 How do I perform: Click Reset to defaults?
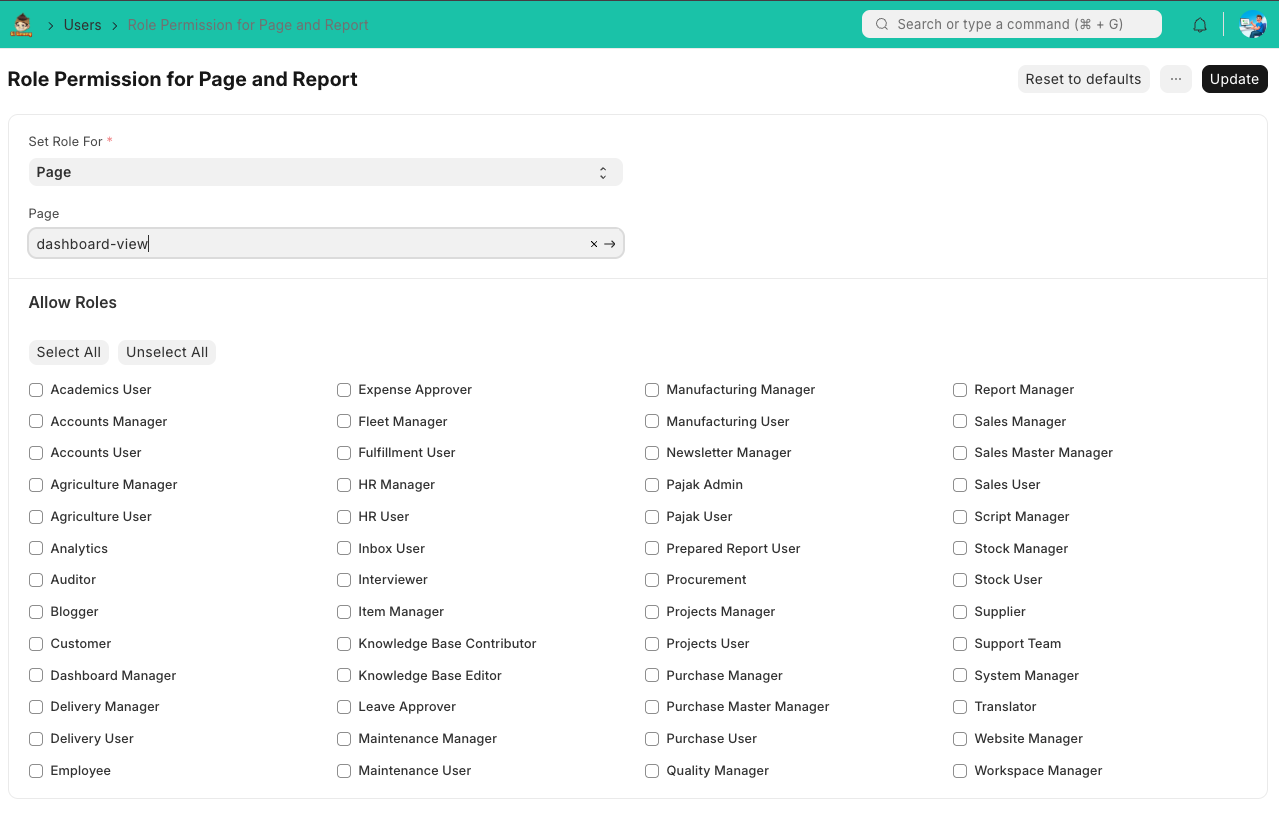tap(1083, 79)
